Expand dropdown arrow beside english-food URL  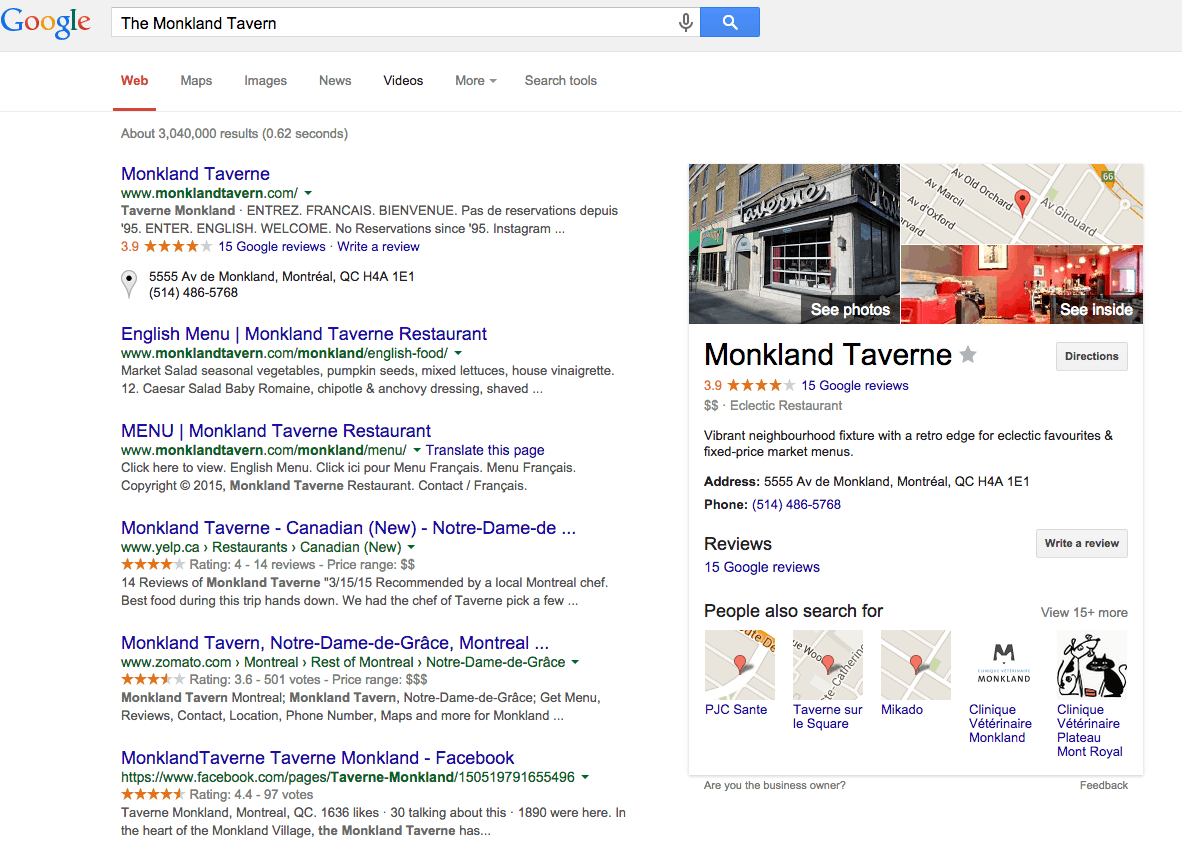(x=458, y=353)
